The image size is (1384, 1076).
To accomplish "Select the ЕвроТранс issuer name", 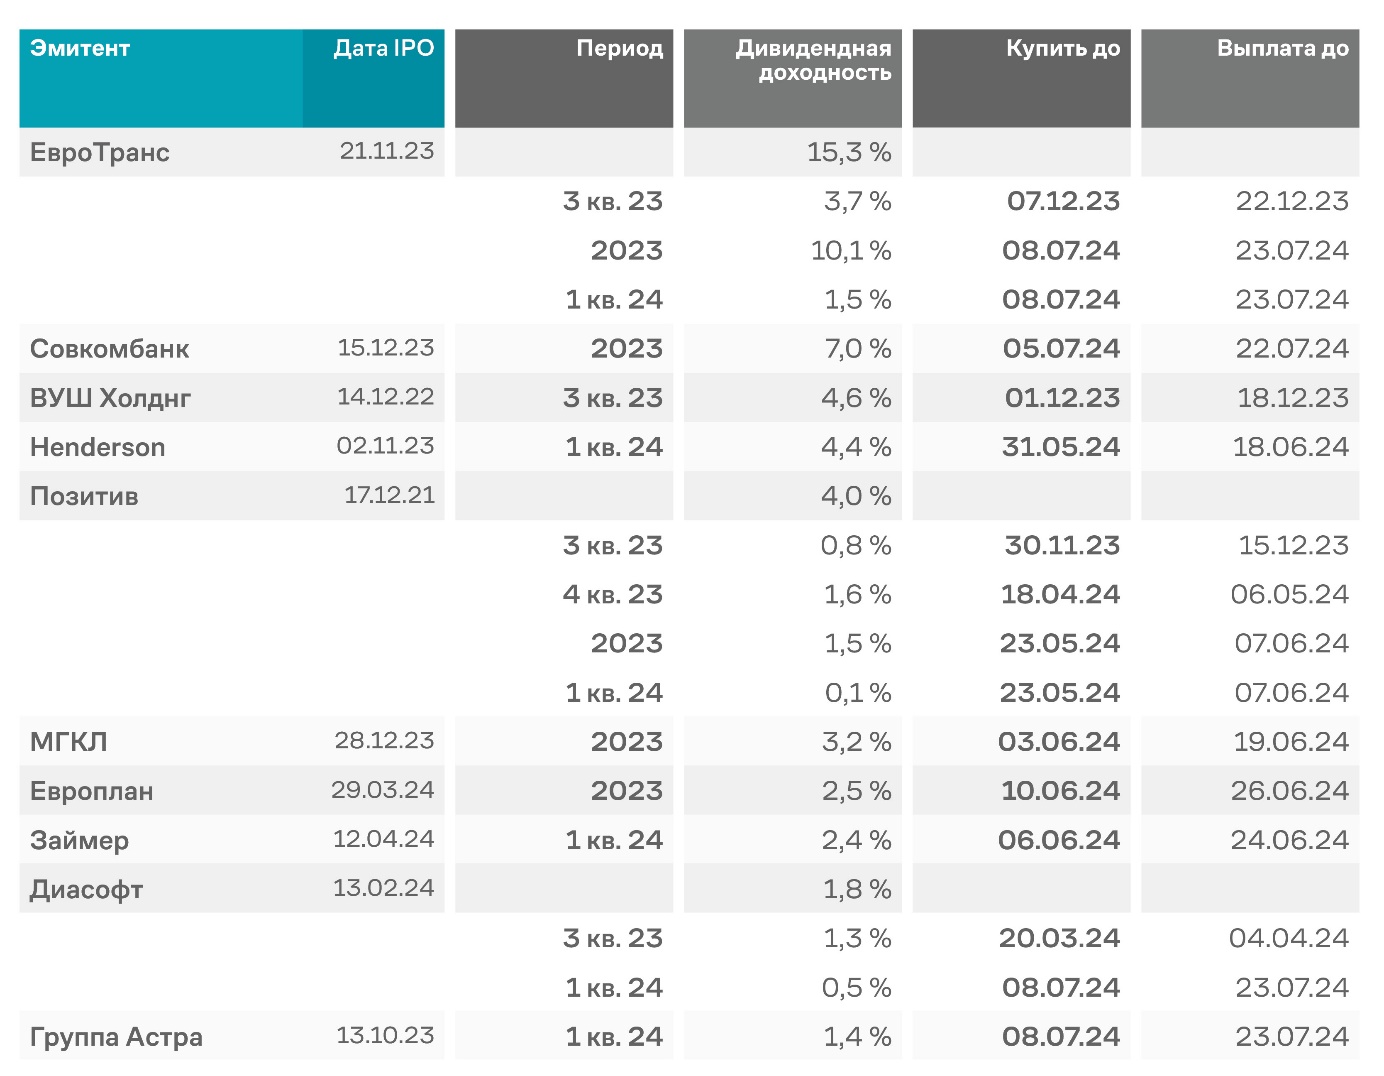I will pos(100,153).
